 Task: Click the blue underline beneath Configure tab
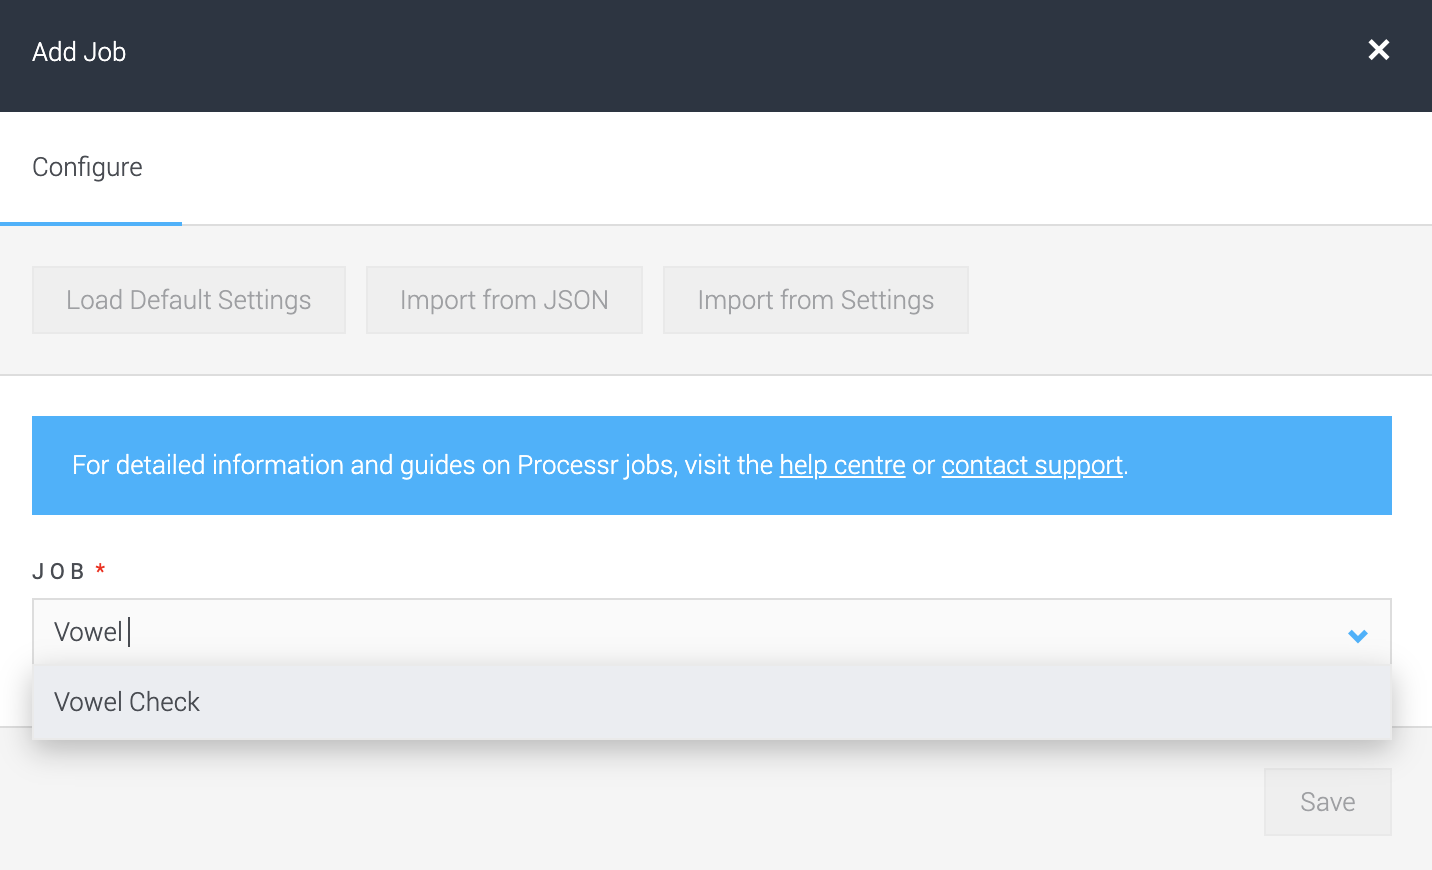tap(91, 223)
